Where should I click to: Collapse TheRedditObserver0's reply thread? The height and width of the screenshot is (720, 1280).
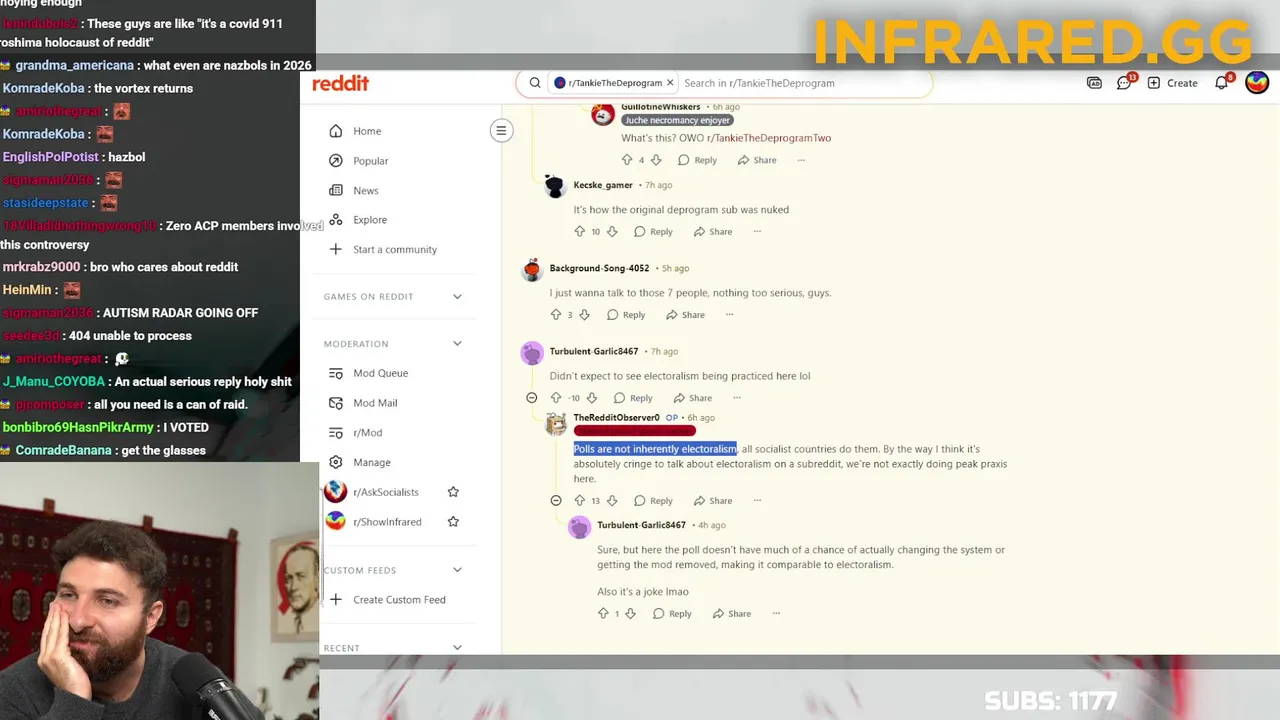[556, 500]
